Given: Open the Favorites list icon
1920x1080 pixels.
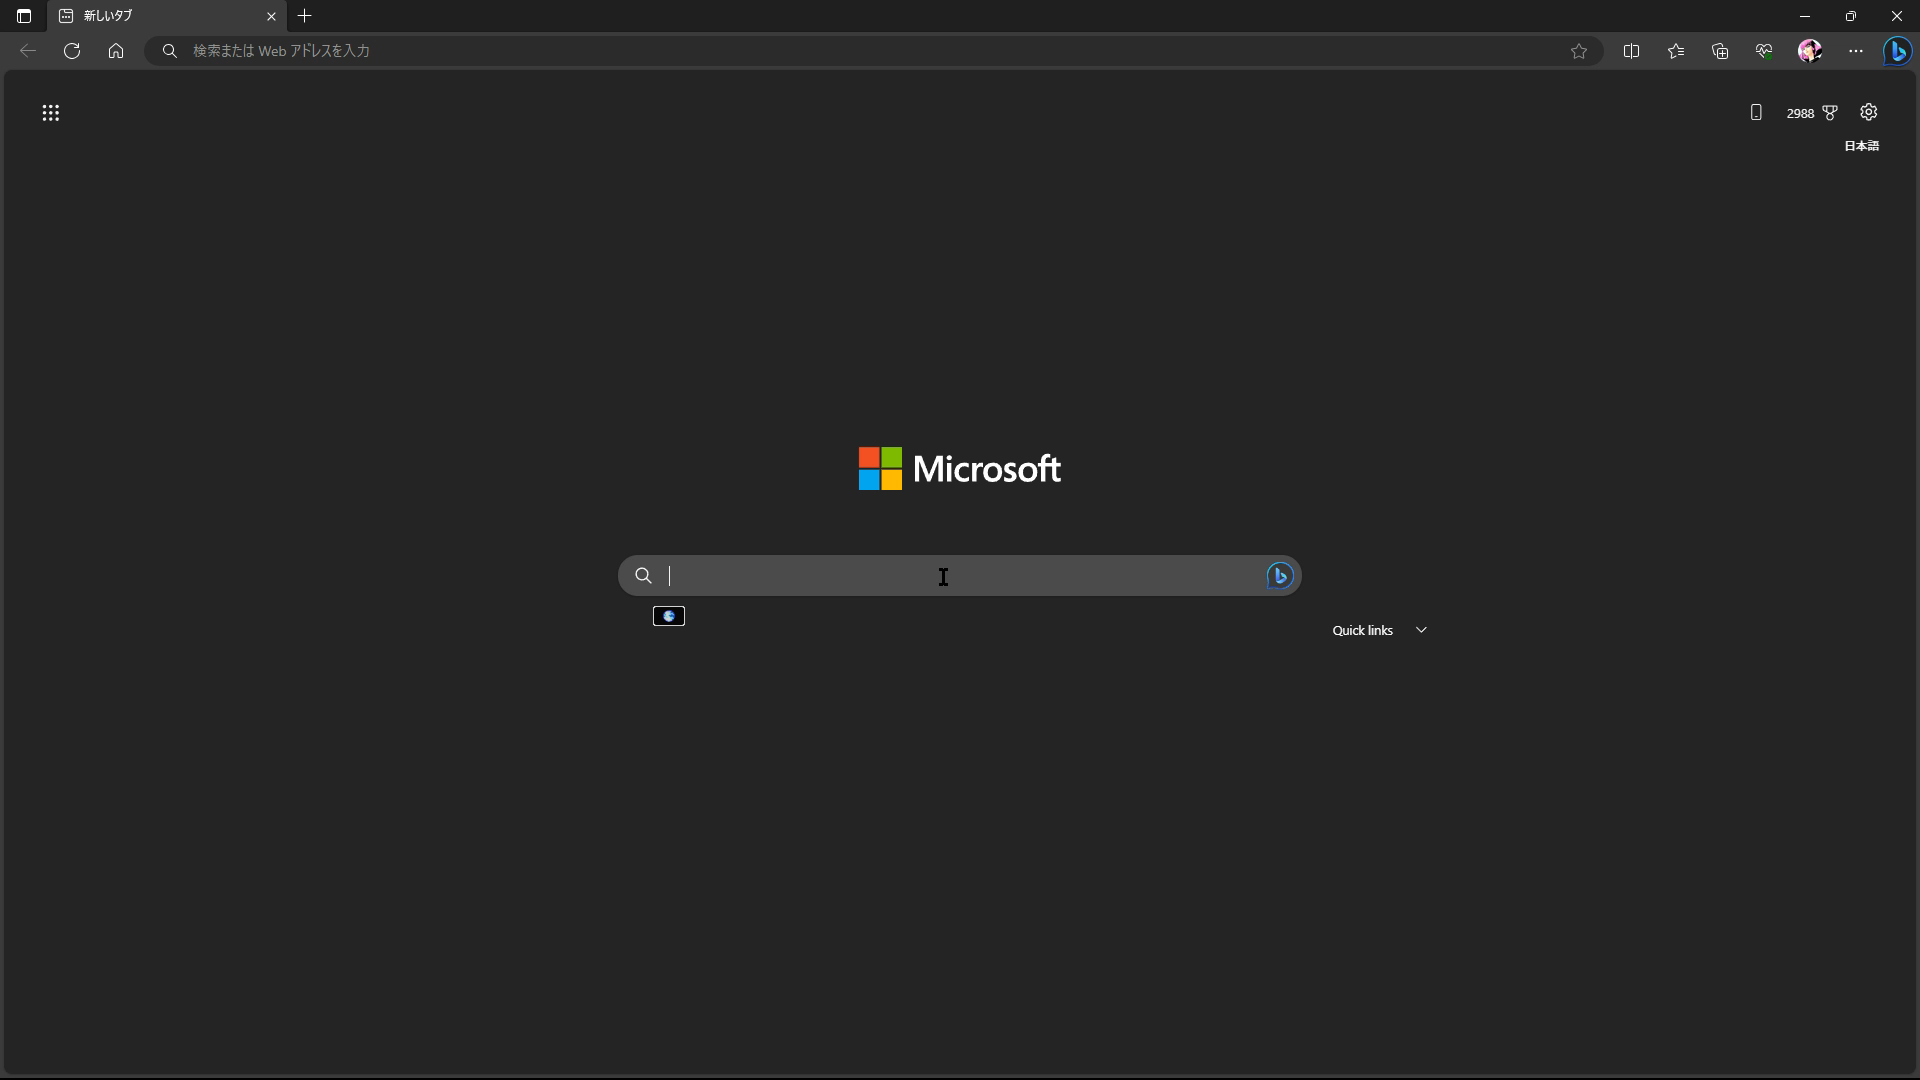Looking at the screenshot, I should [1676, 51].
